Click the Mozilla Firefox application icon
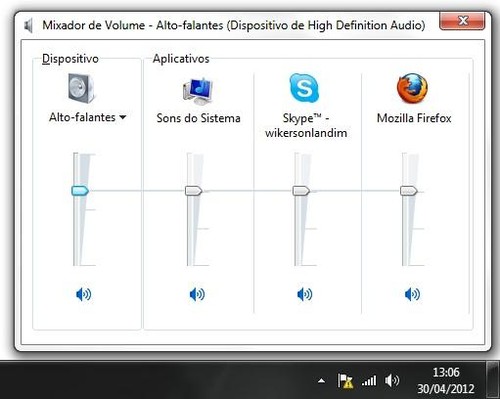This screenshot has width=500, height=399. tap(412, 88)
